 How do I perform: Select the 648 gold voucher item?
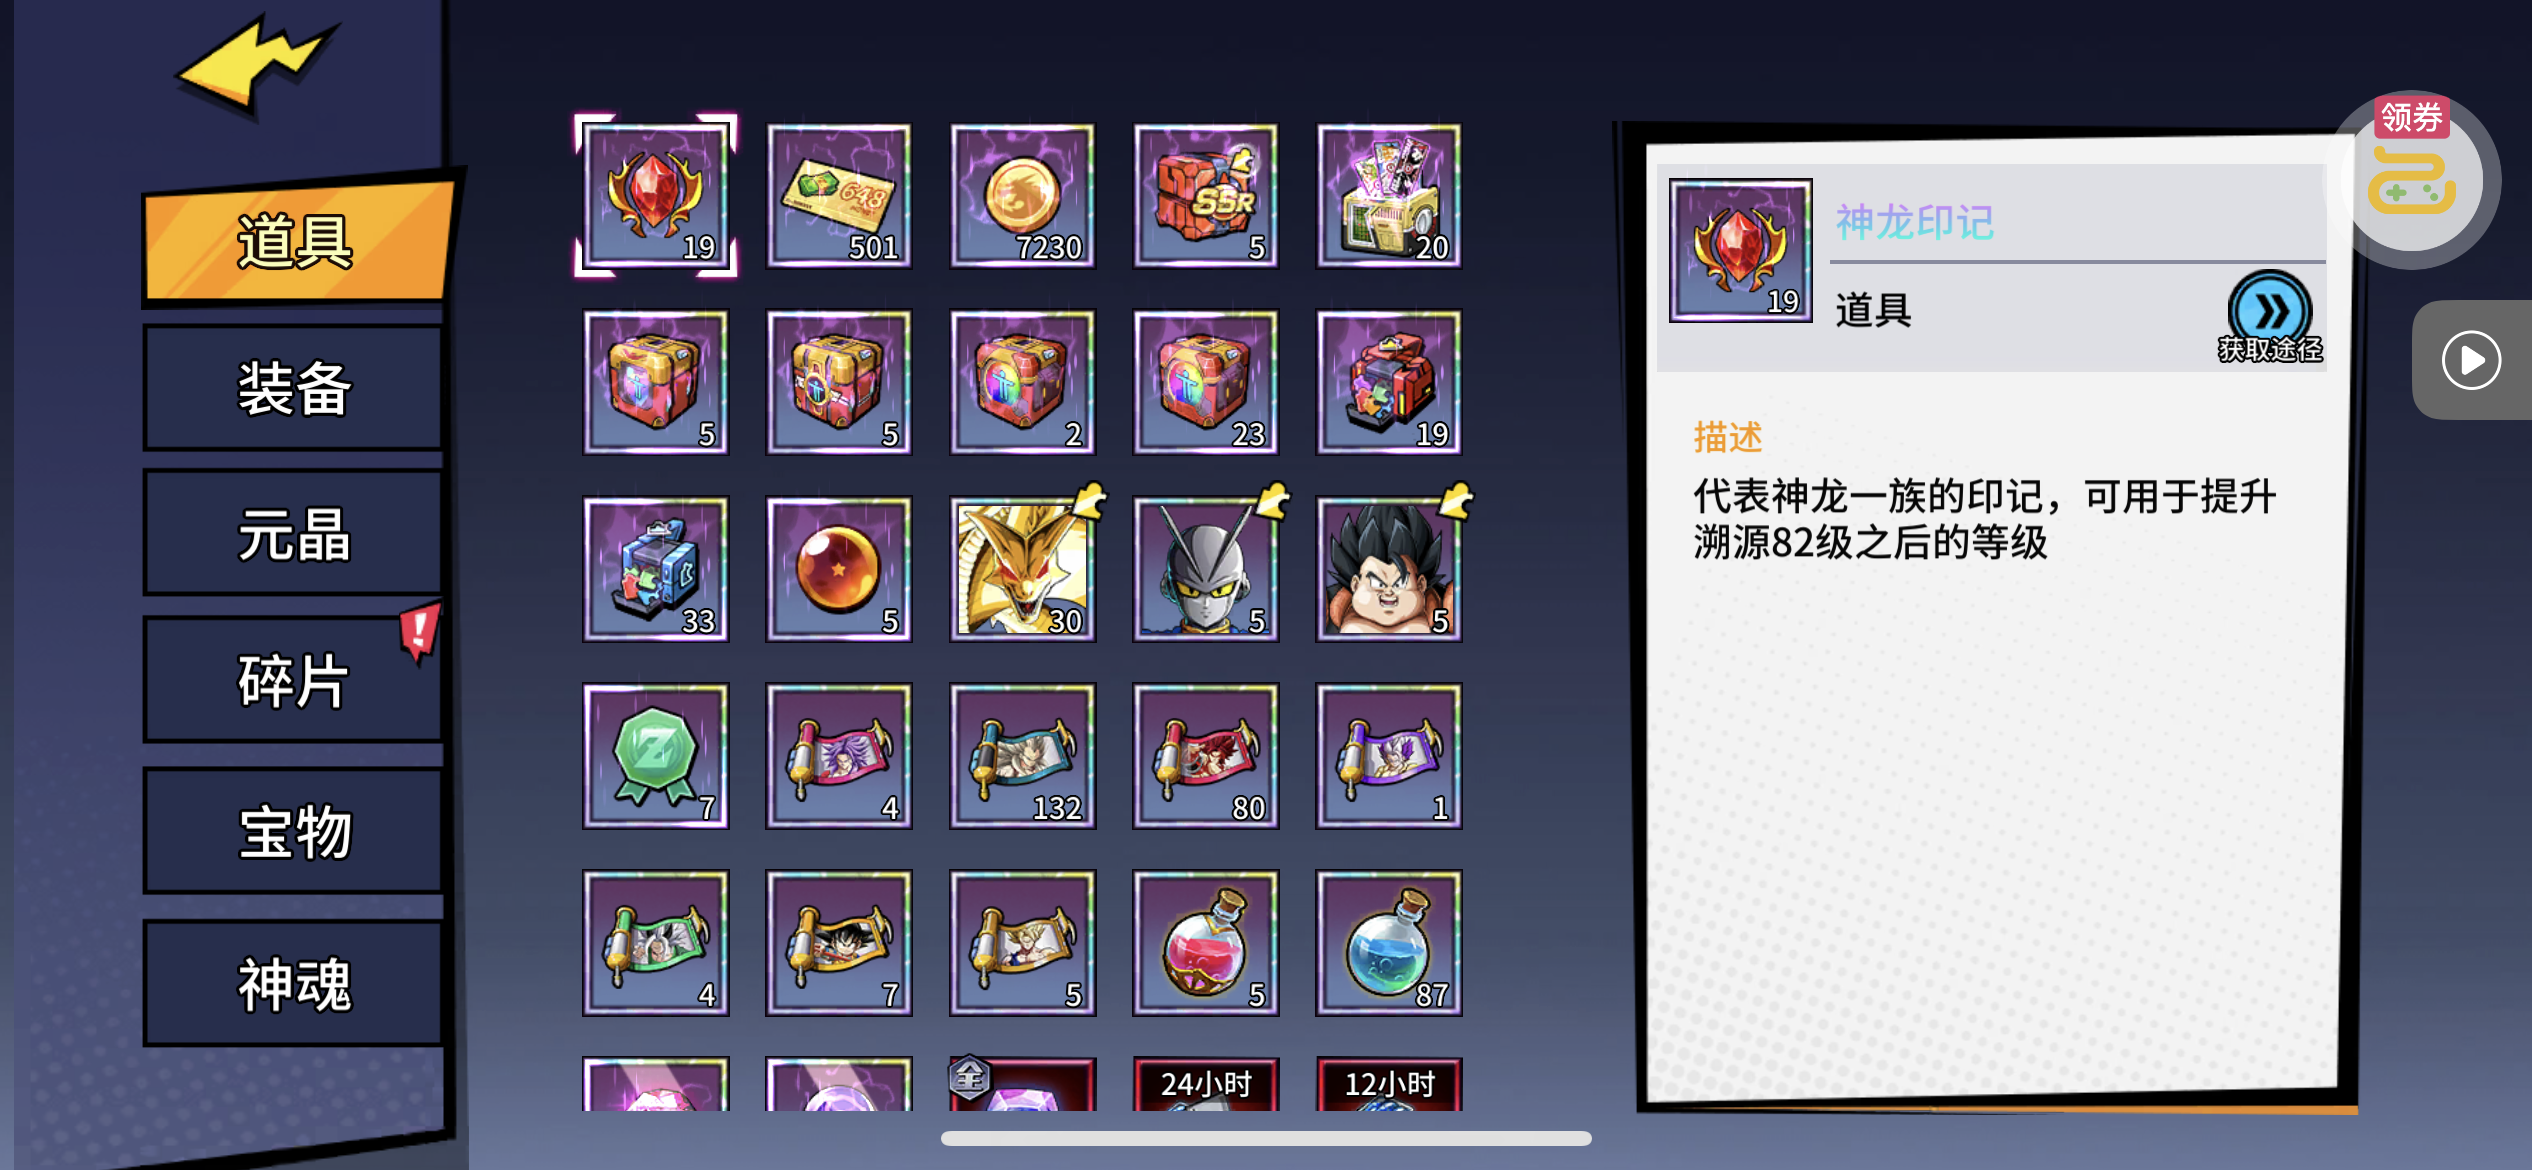pyautogui.click(x=839, y=196)
